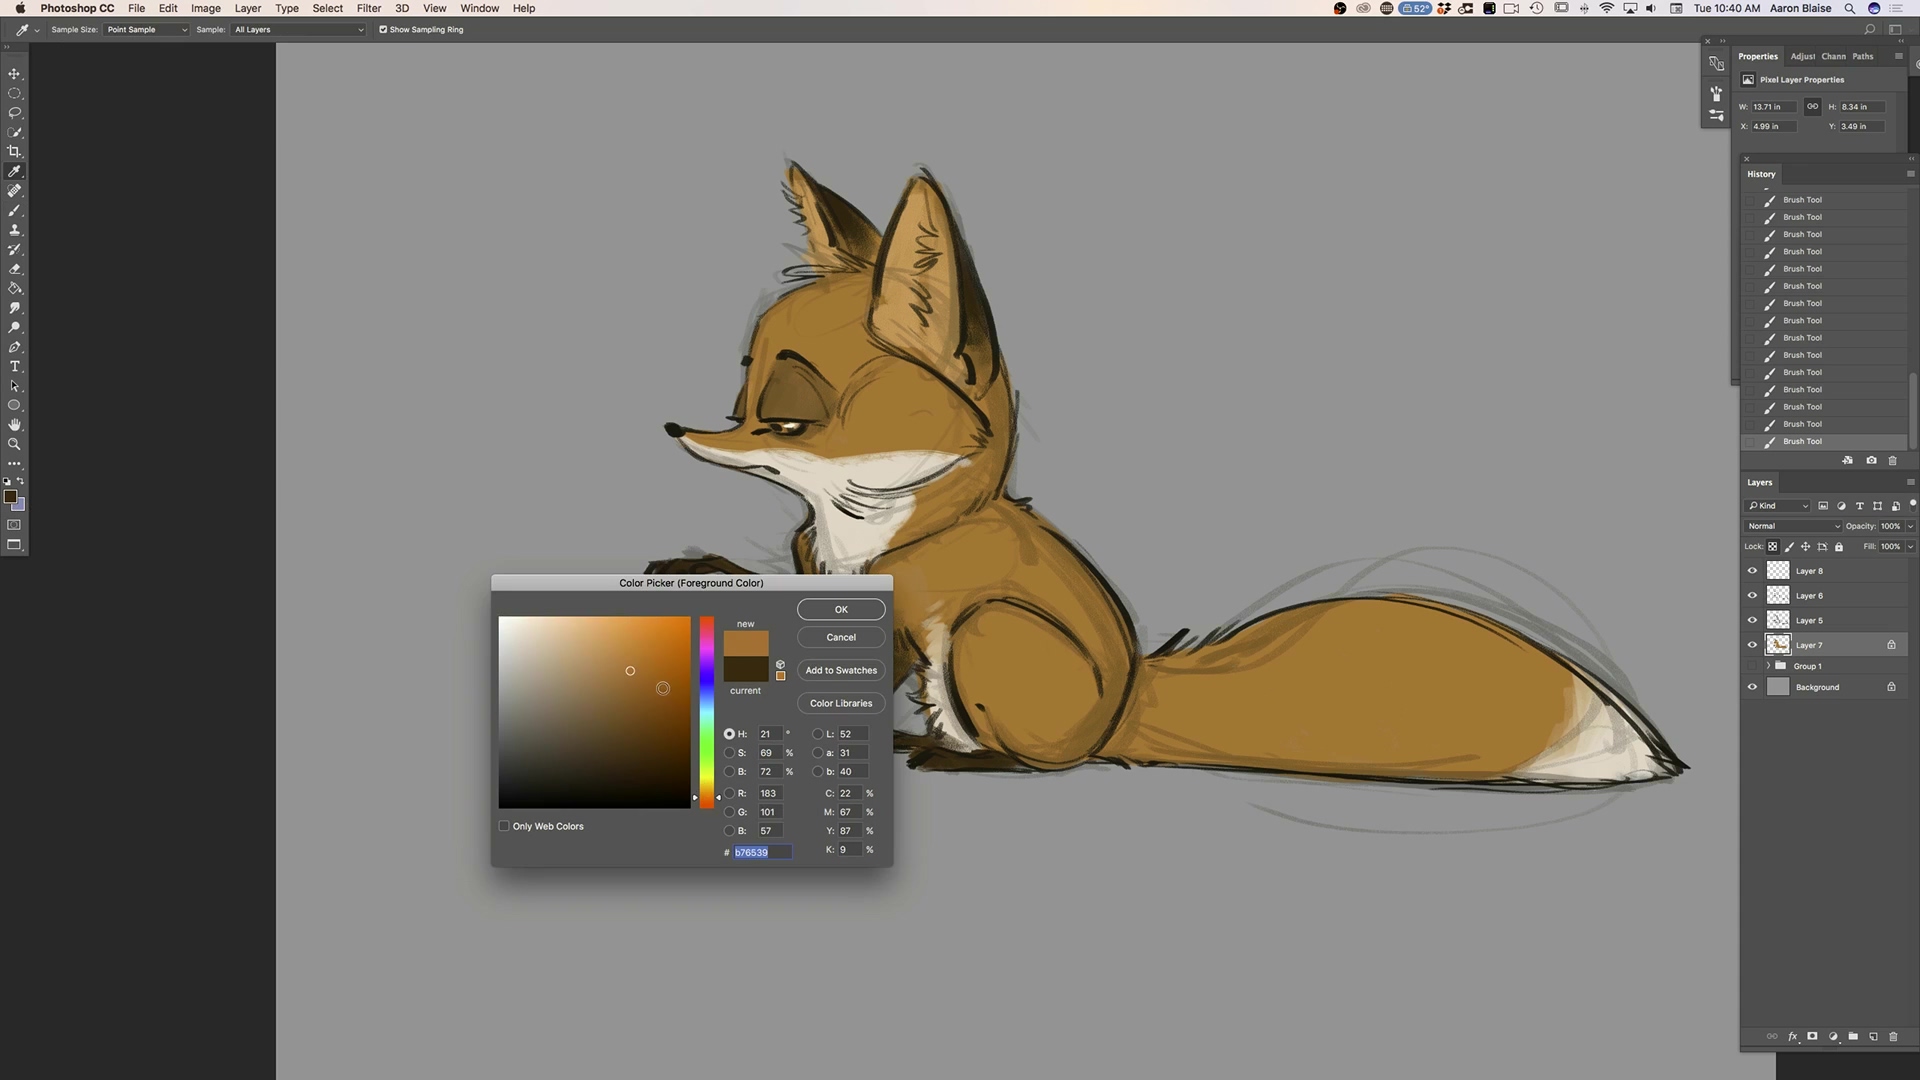Pick the Type tool
This screenshot has height=1080, width=1920.
pyautogui.click(x=14, y=367)
